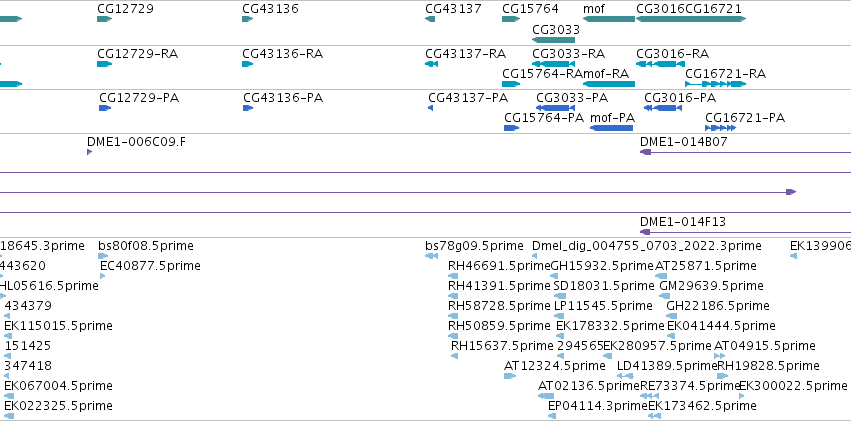Click the LD41389.5prime EST glyph
851x421 pixels.
(625, 376)
